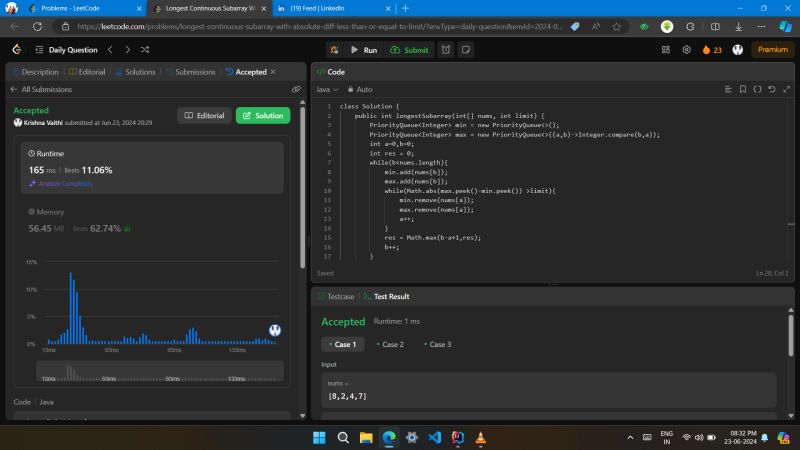Reset code with the undo arrow icon
Screen dimensions: 800x450
pos(770,89)
